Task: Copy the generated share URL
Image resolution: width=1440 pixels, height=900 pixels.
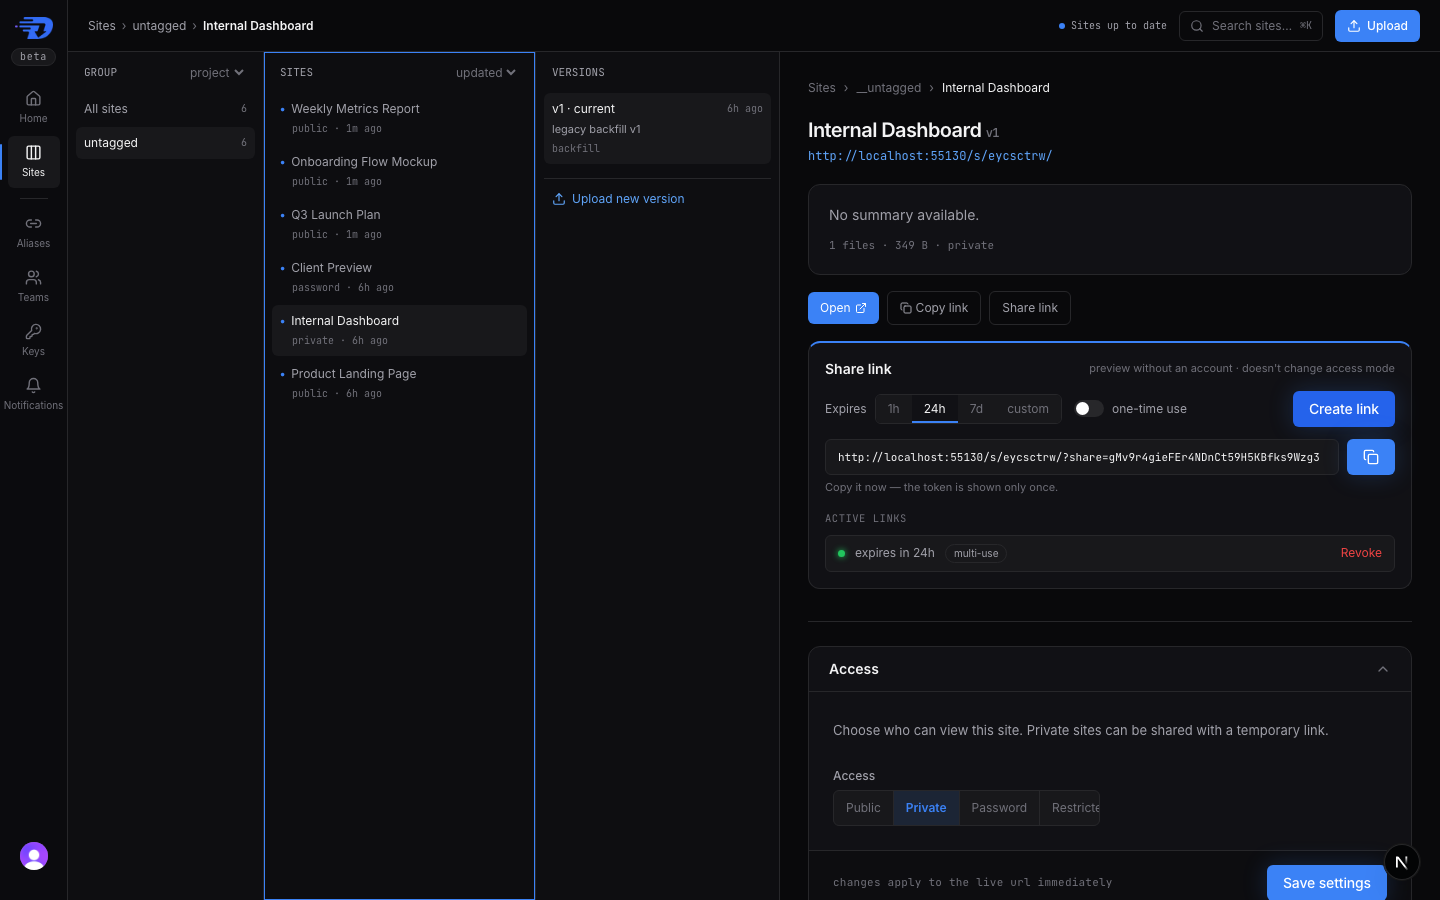Action: (x=1371, y=457)
